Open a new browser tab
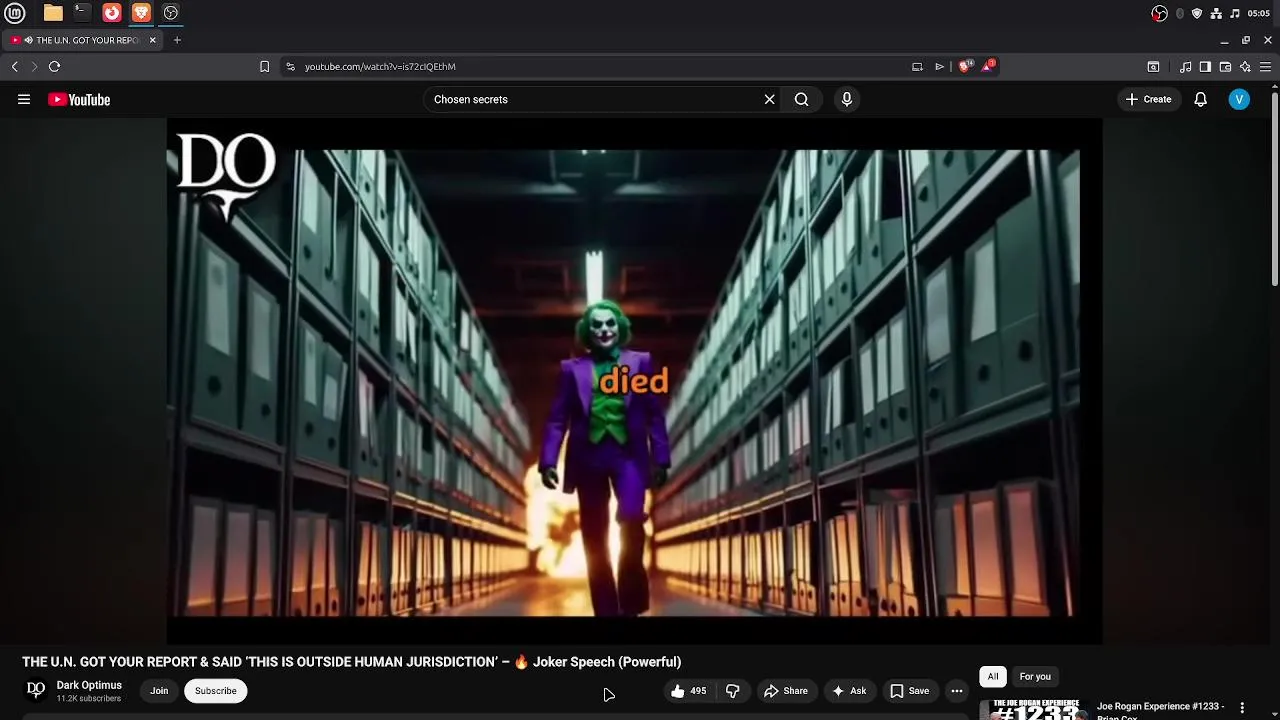This screenshot has width=1280, height=720. point(177,40)
